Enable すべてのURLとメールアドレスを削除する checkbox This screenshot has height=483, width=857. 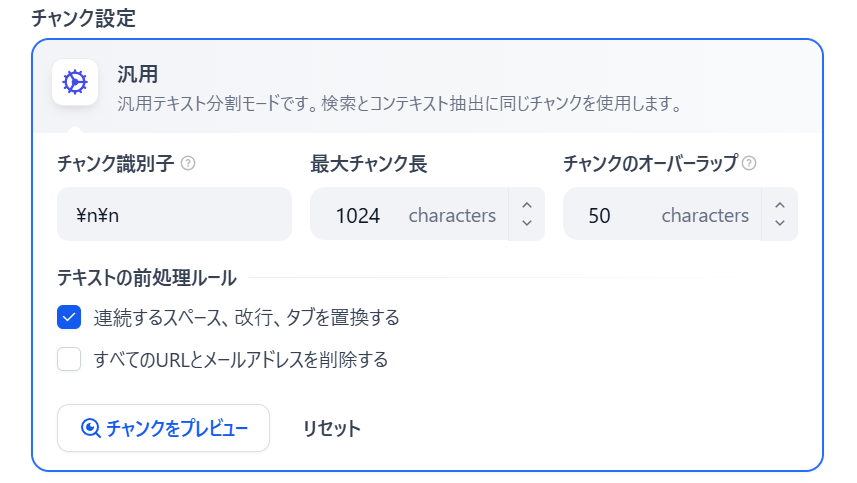pos(69,360)
